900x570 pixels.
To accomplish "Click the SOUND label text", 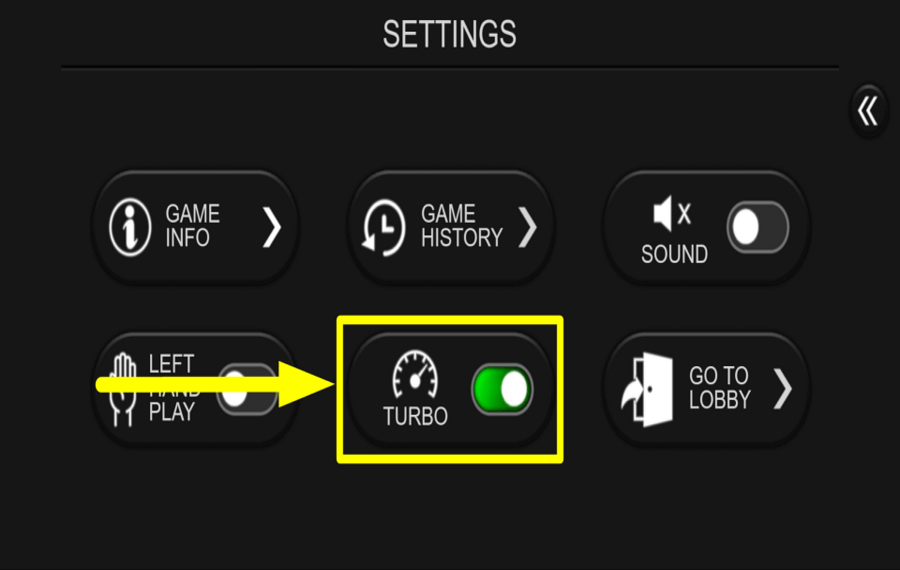I will click(x=674, y=254).
